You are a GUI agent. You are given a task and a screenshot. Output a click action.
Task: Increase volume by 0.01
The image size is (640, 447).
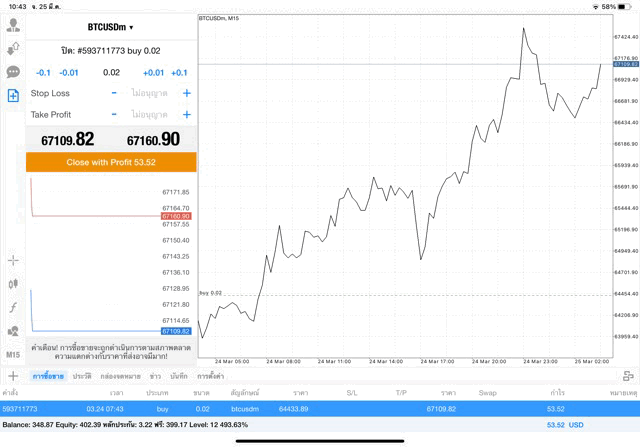click(x=153, y=73)
